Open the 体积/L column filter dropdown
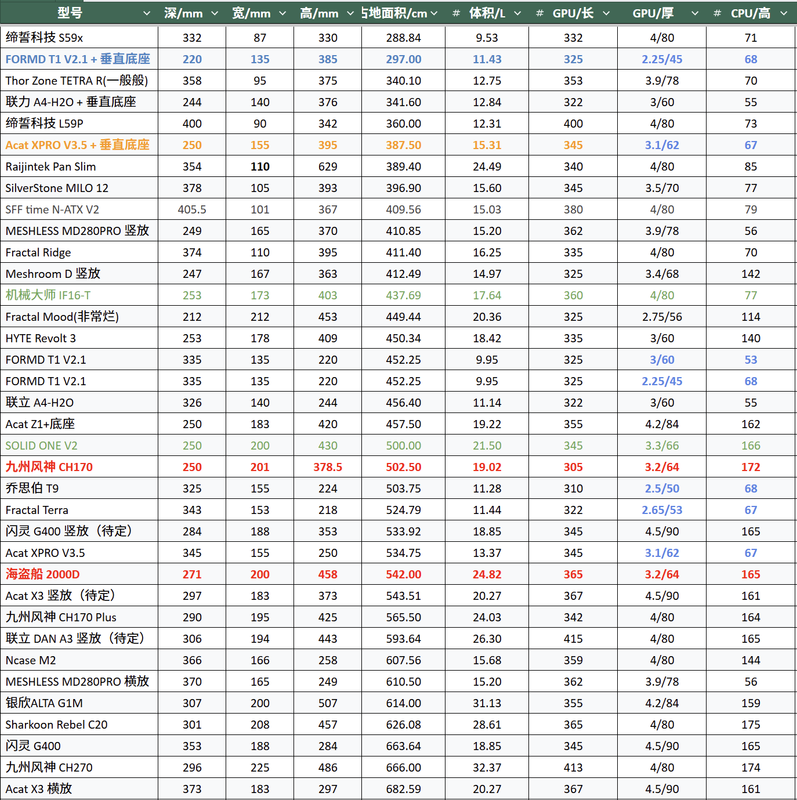 pos(517,13)
